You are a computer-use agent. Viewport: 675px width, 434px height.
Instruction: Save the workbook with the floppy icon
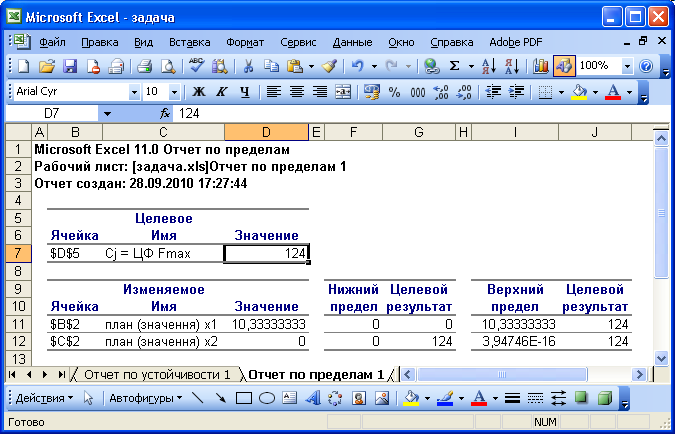coord(70,66)
